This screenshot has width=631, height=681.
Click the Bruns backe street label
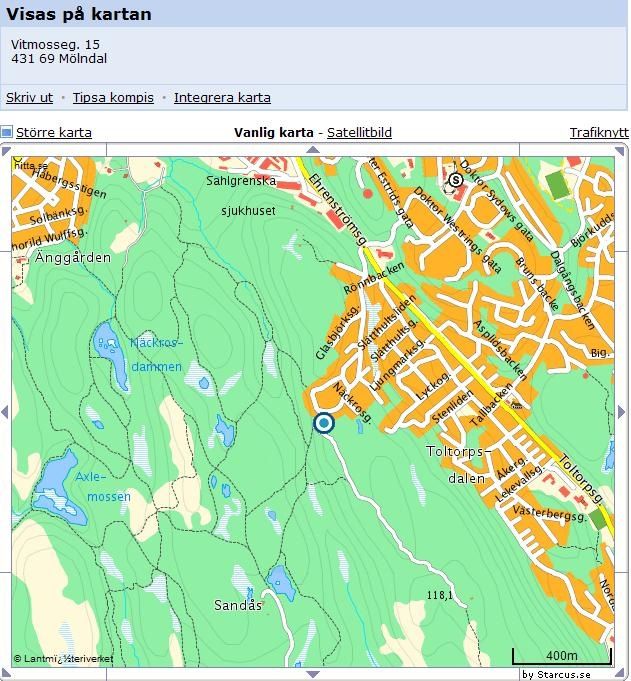coord(537,284)
